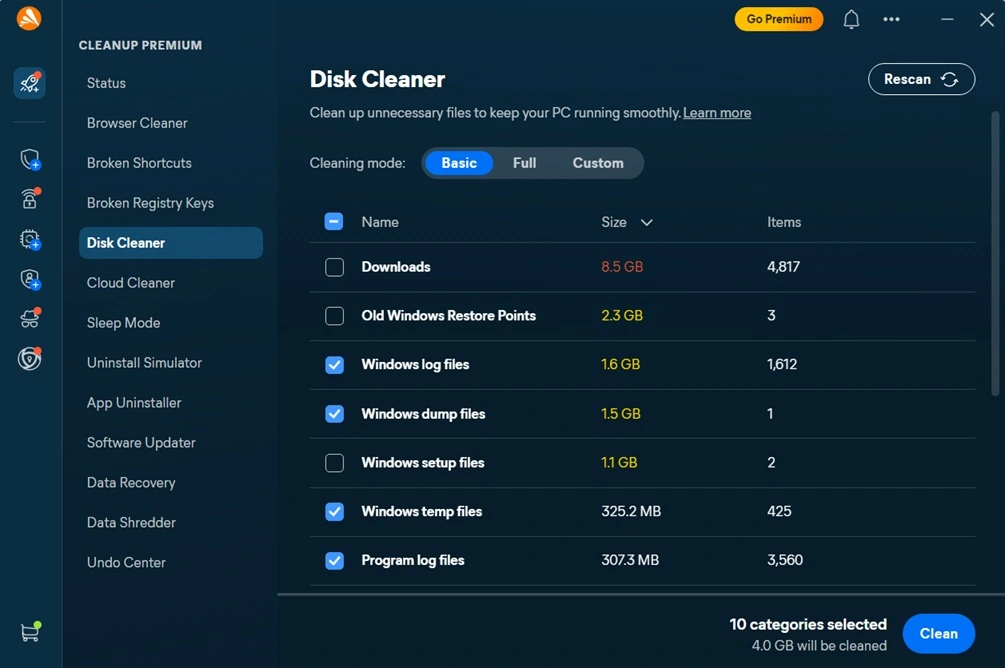Click the 2.3 GB size value
The width and height of the screenshot is (1005, 668).
coord(622,315)
